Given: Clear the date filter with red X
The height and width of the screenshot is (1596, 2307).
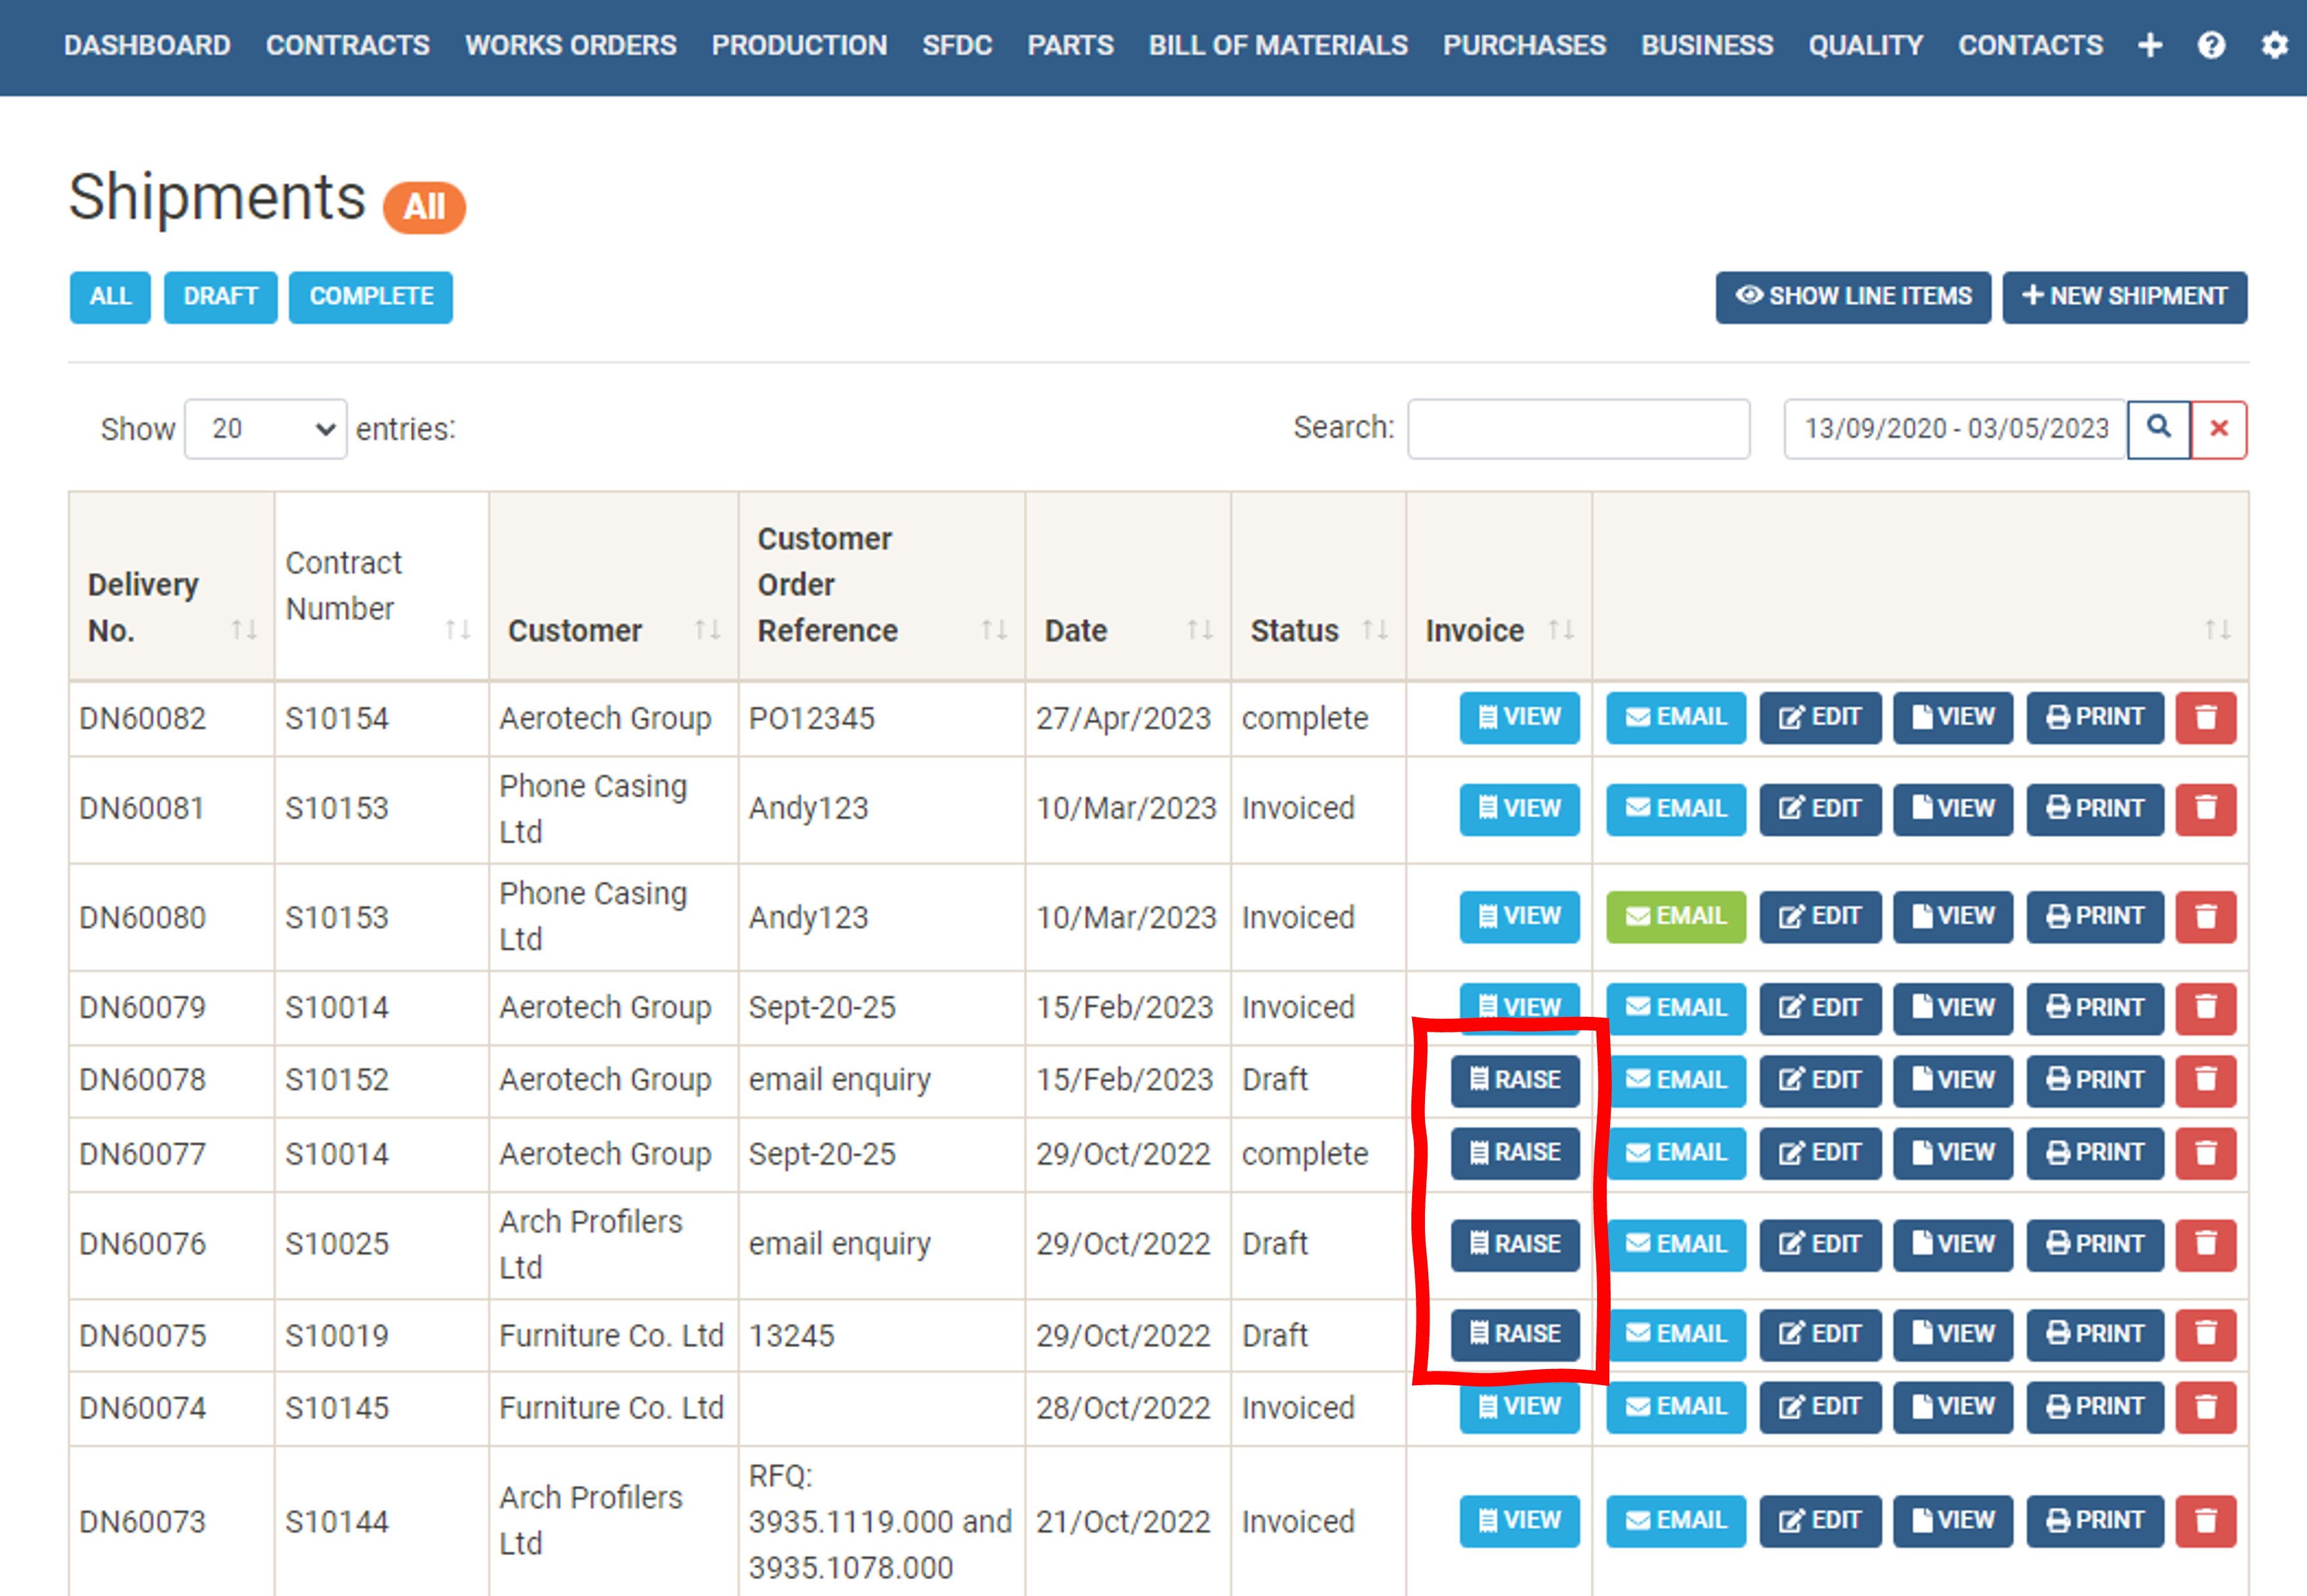Looking at the screenshot, I should coord(2219,429).
